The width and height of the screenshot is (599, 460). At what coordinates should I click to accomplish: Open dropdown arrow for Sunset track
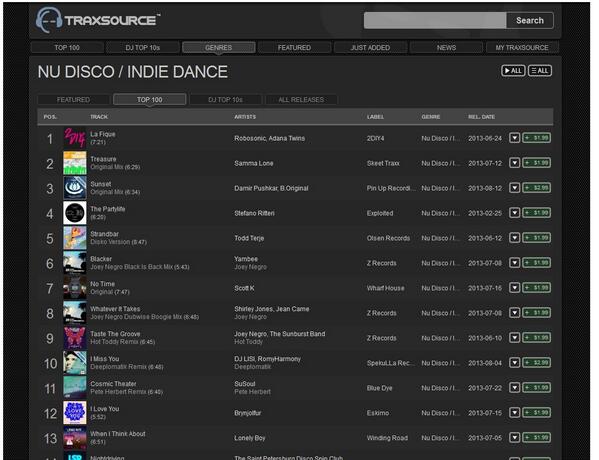pyautogui.click(x=515, y=188)
